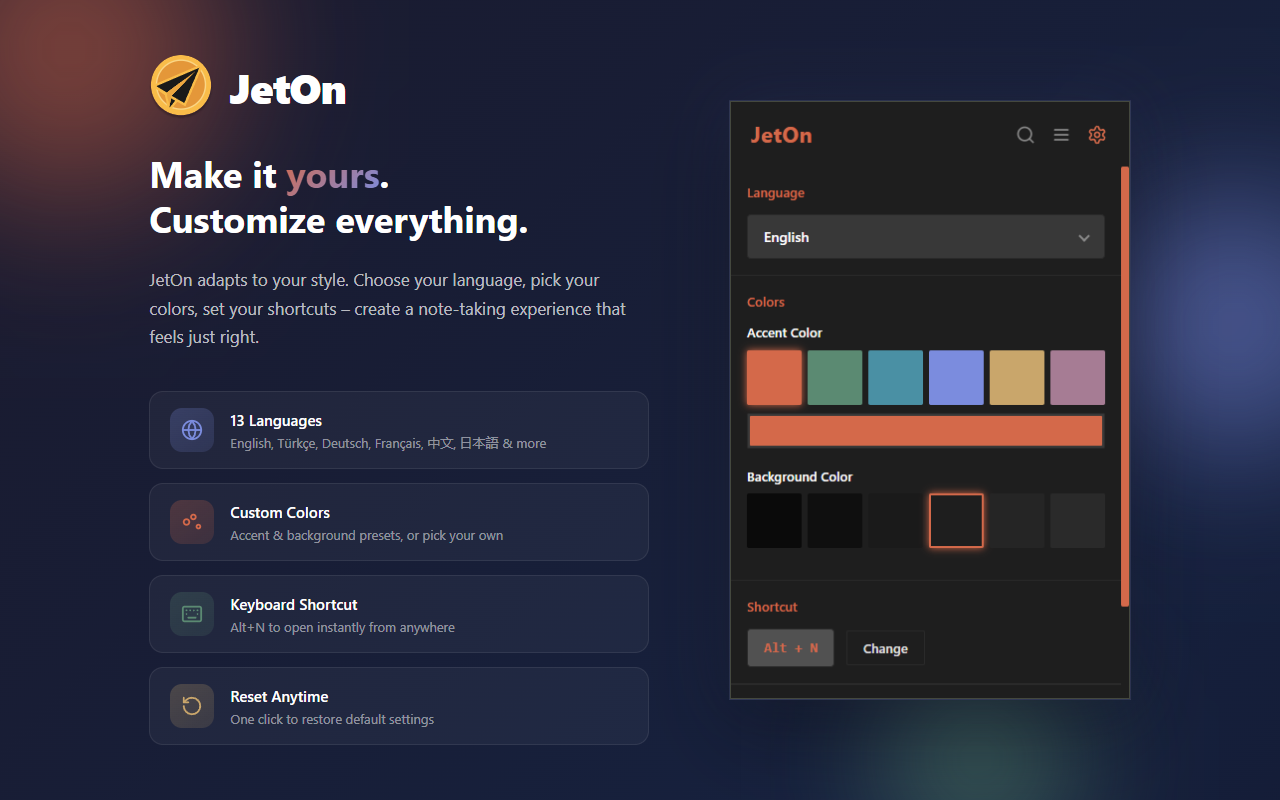Select the darkest background color swatch
This screenshot has width=1280, height=800.
(x=774, y=520)
